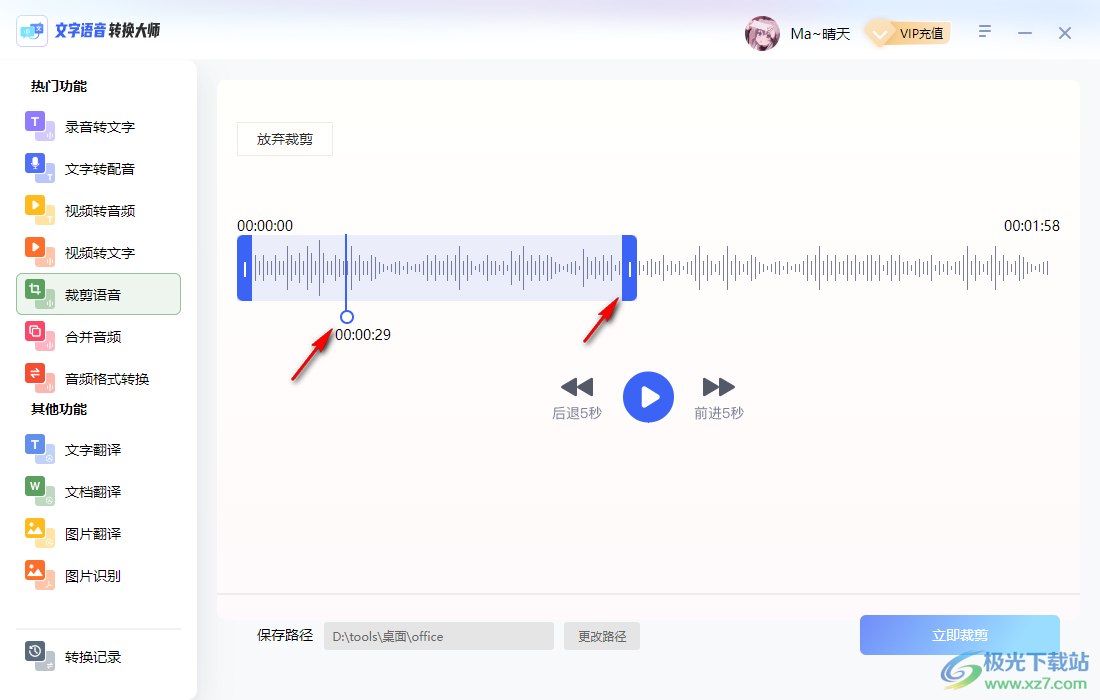
Task: Click 放弃裁剪 to discard trimming
Action: pyautogui.click(x=284, y=138)
